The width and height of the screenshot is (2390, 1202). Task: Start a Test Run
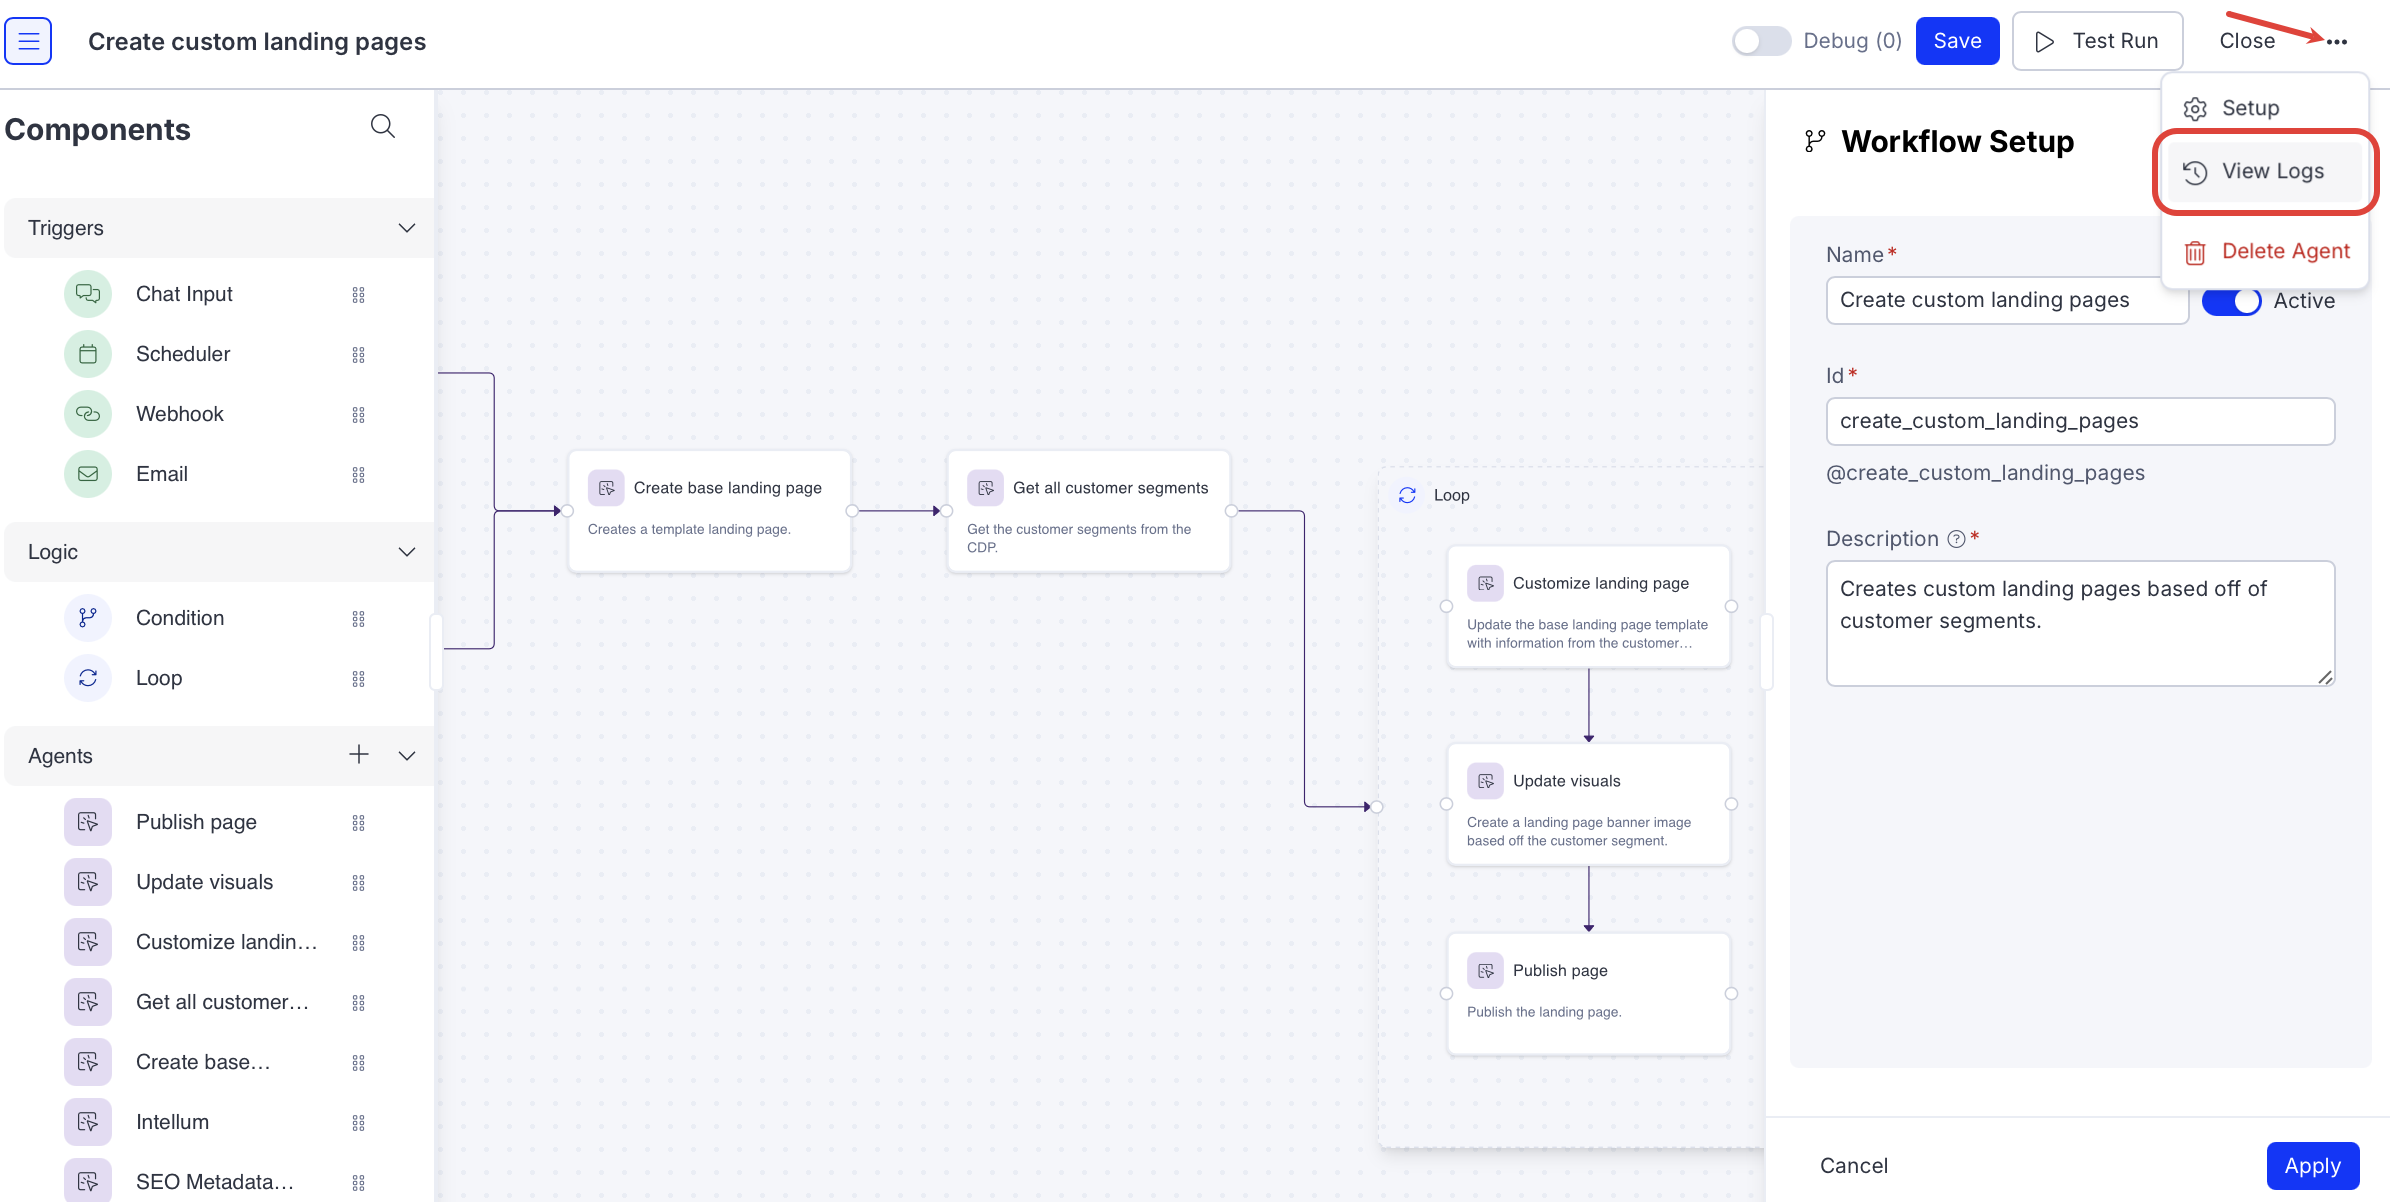click(x=2097, y=41)
